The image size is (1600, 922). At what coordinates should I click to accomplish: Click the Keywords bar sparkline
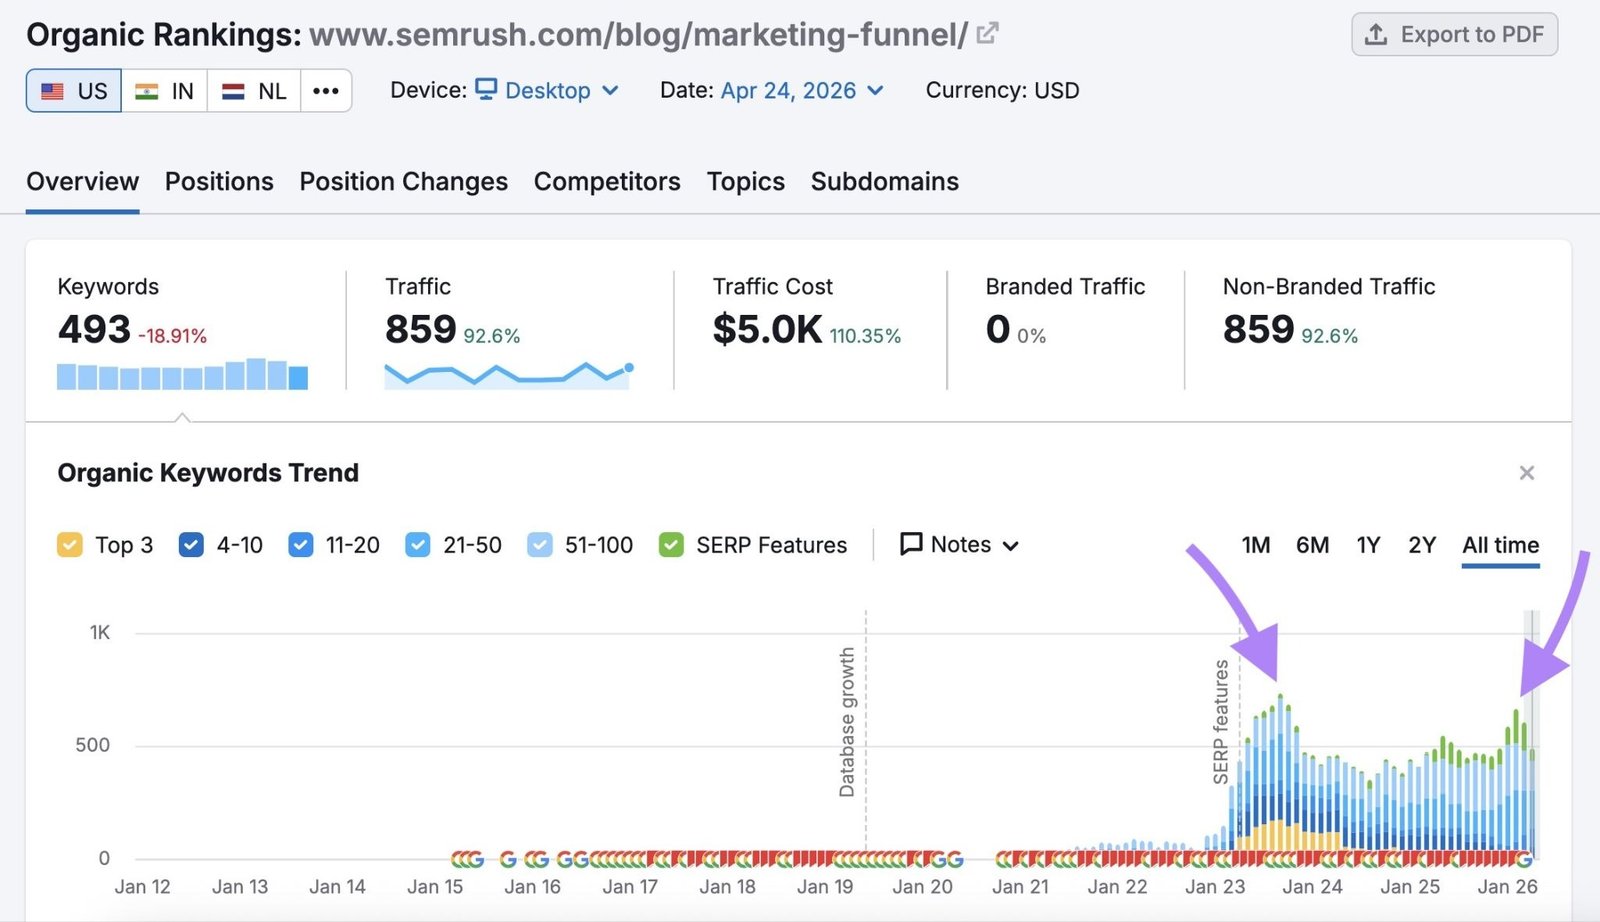click(x=182, y=374)
